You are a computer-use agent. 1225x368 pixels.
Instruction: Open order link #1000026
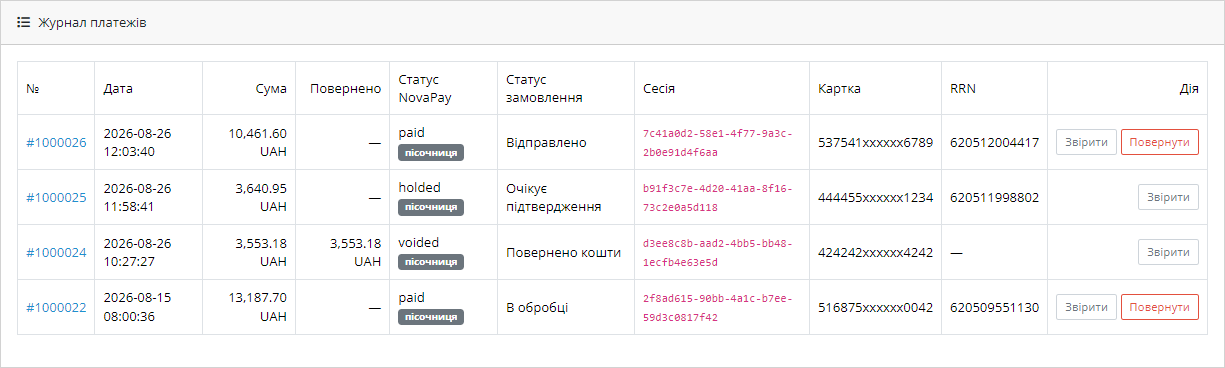56,143
